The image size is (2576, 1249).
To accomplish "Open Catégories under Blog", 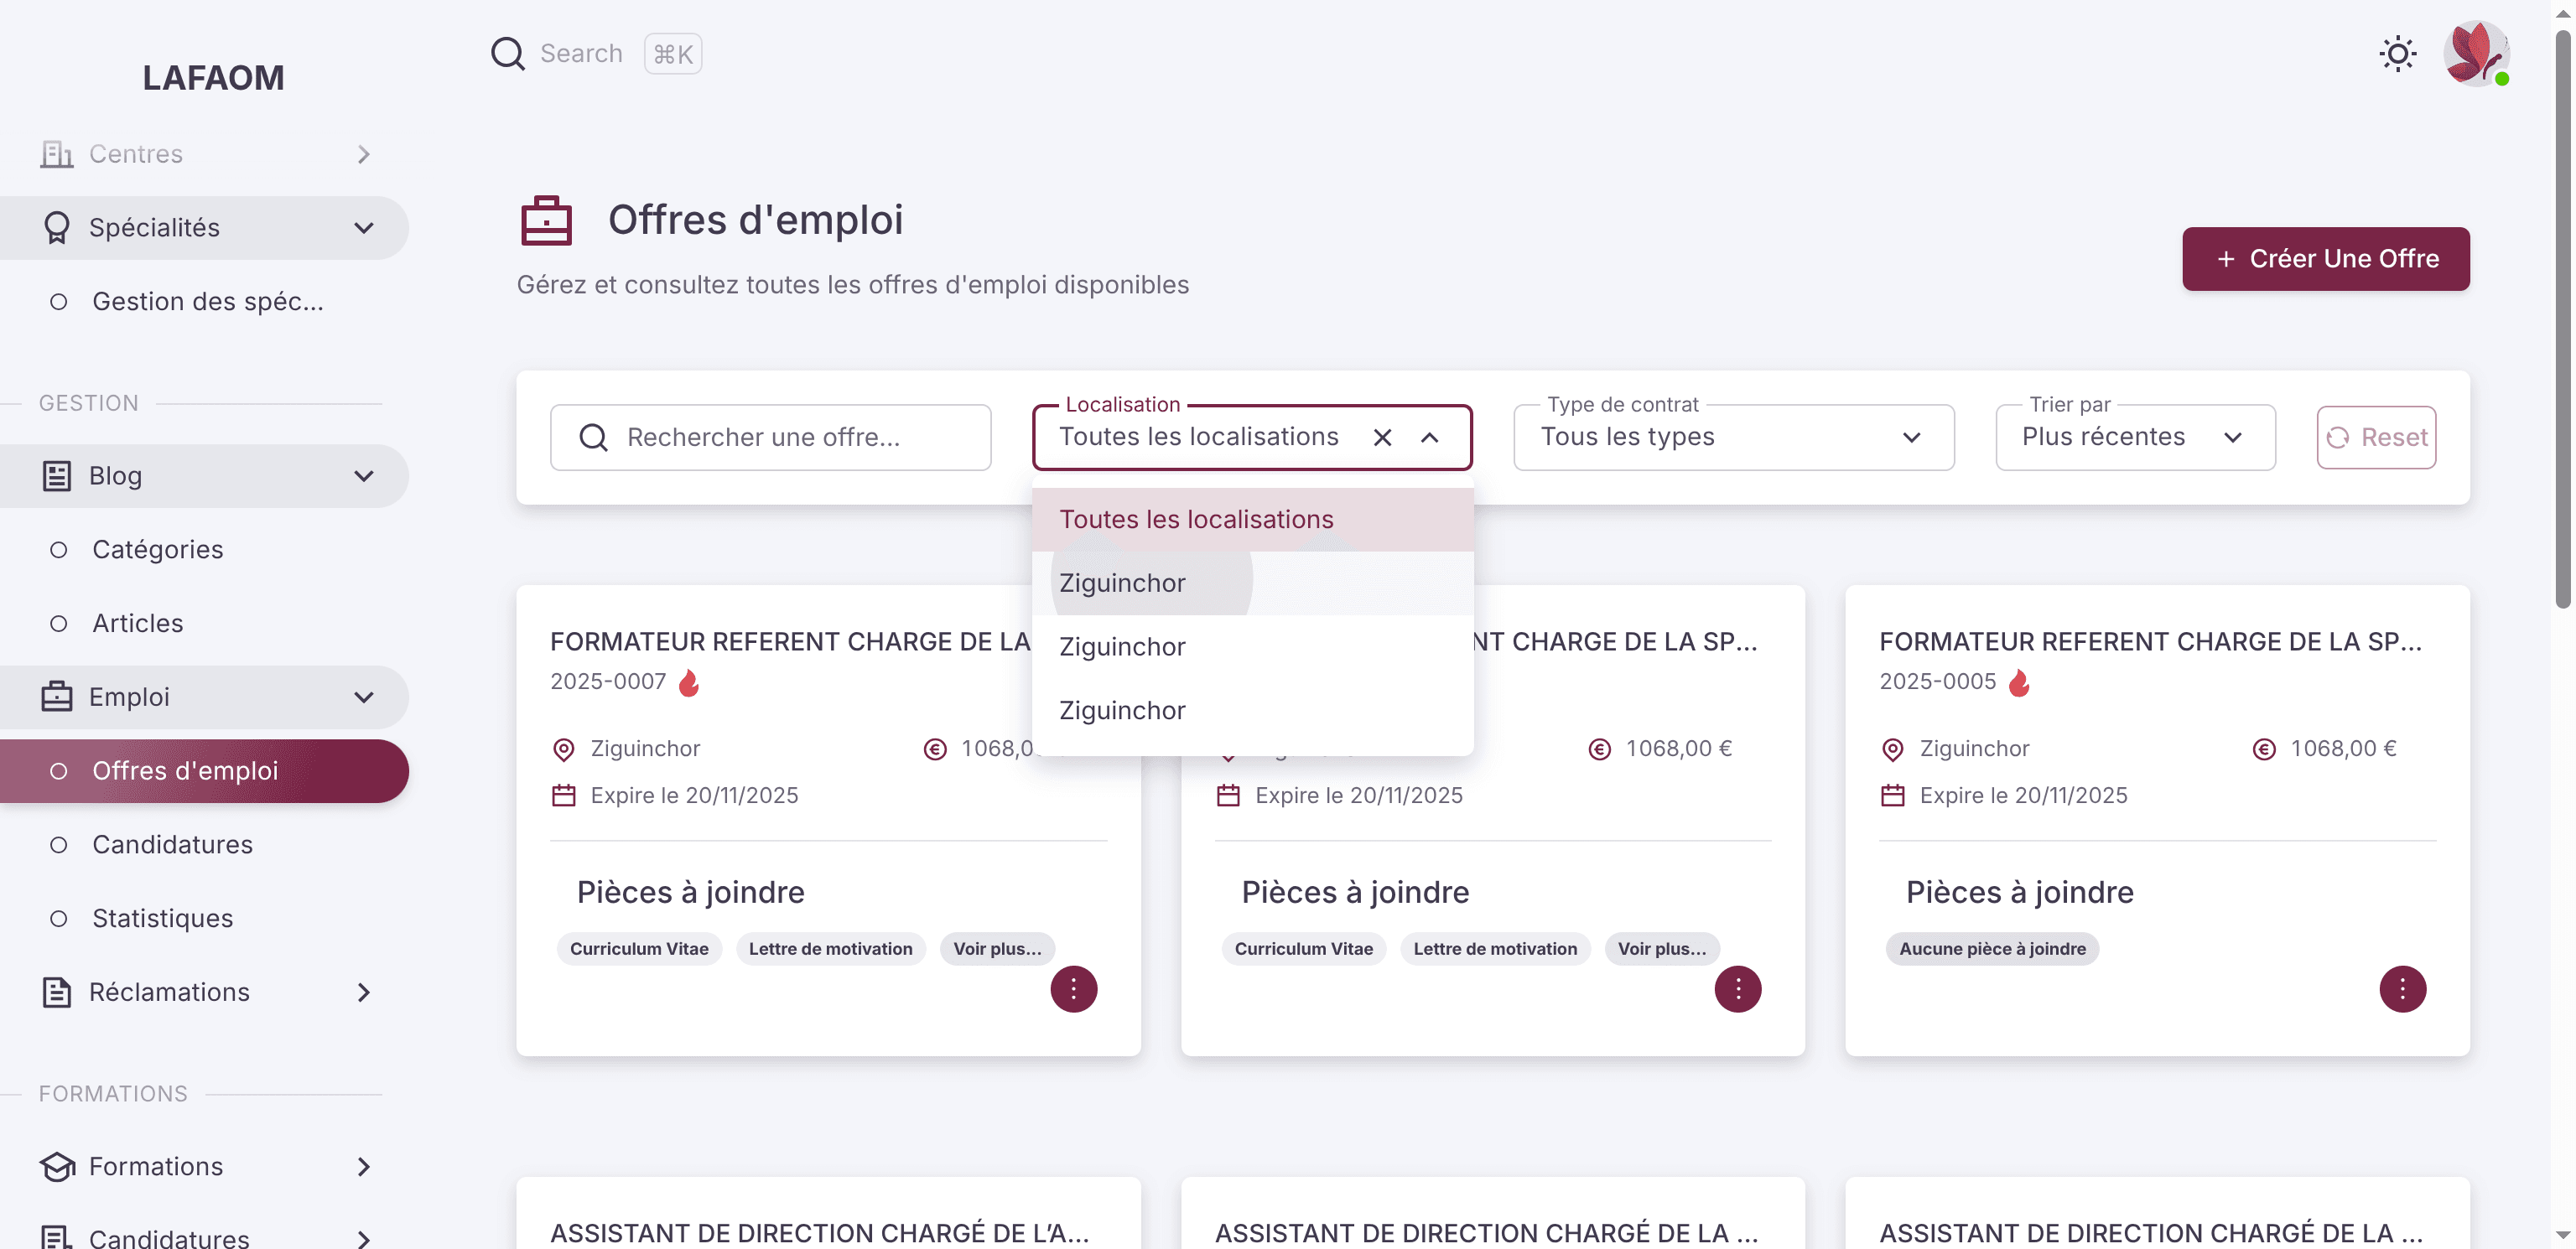I will [204, 550].
